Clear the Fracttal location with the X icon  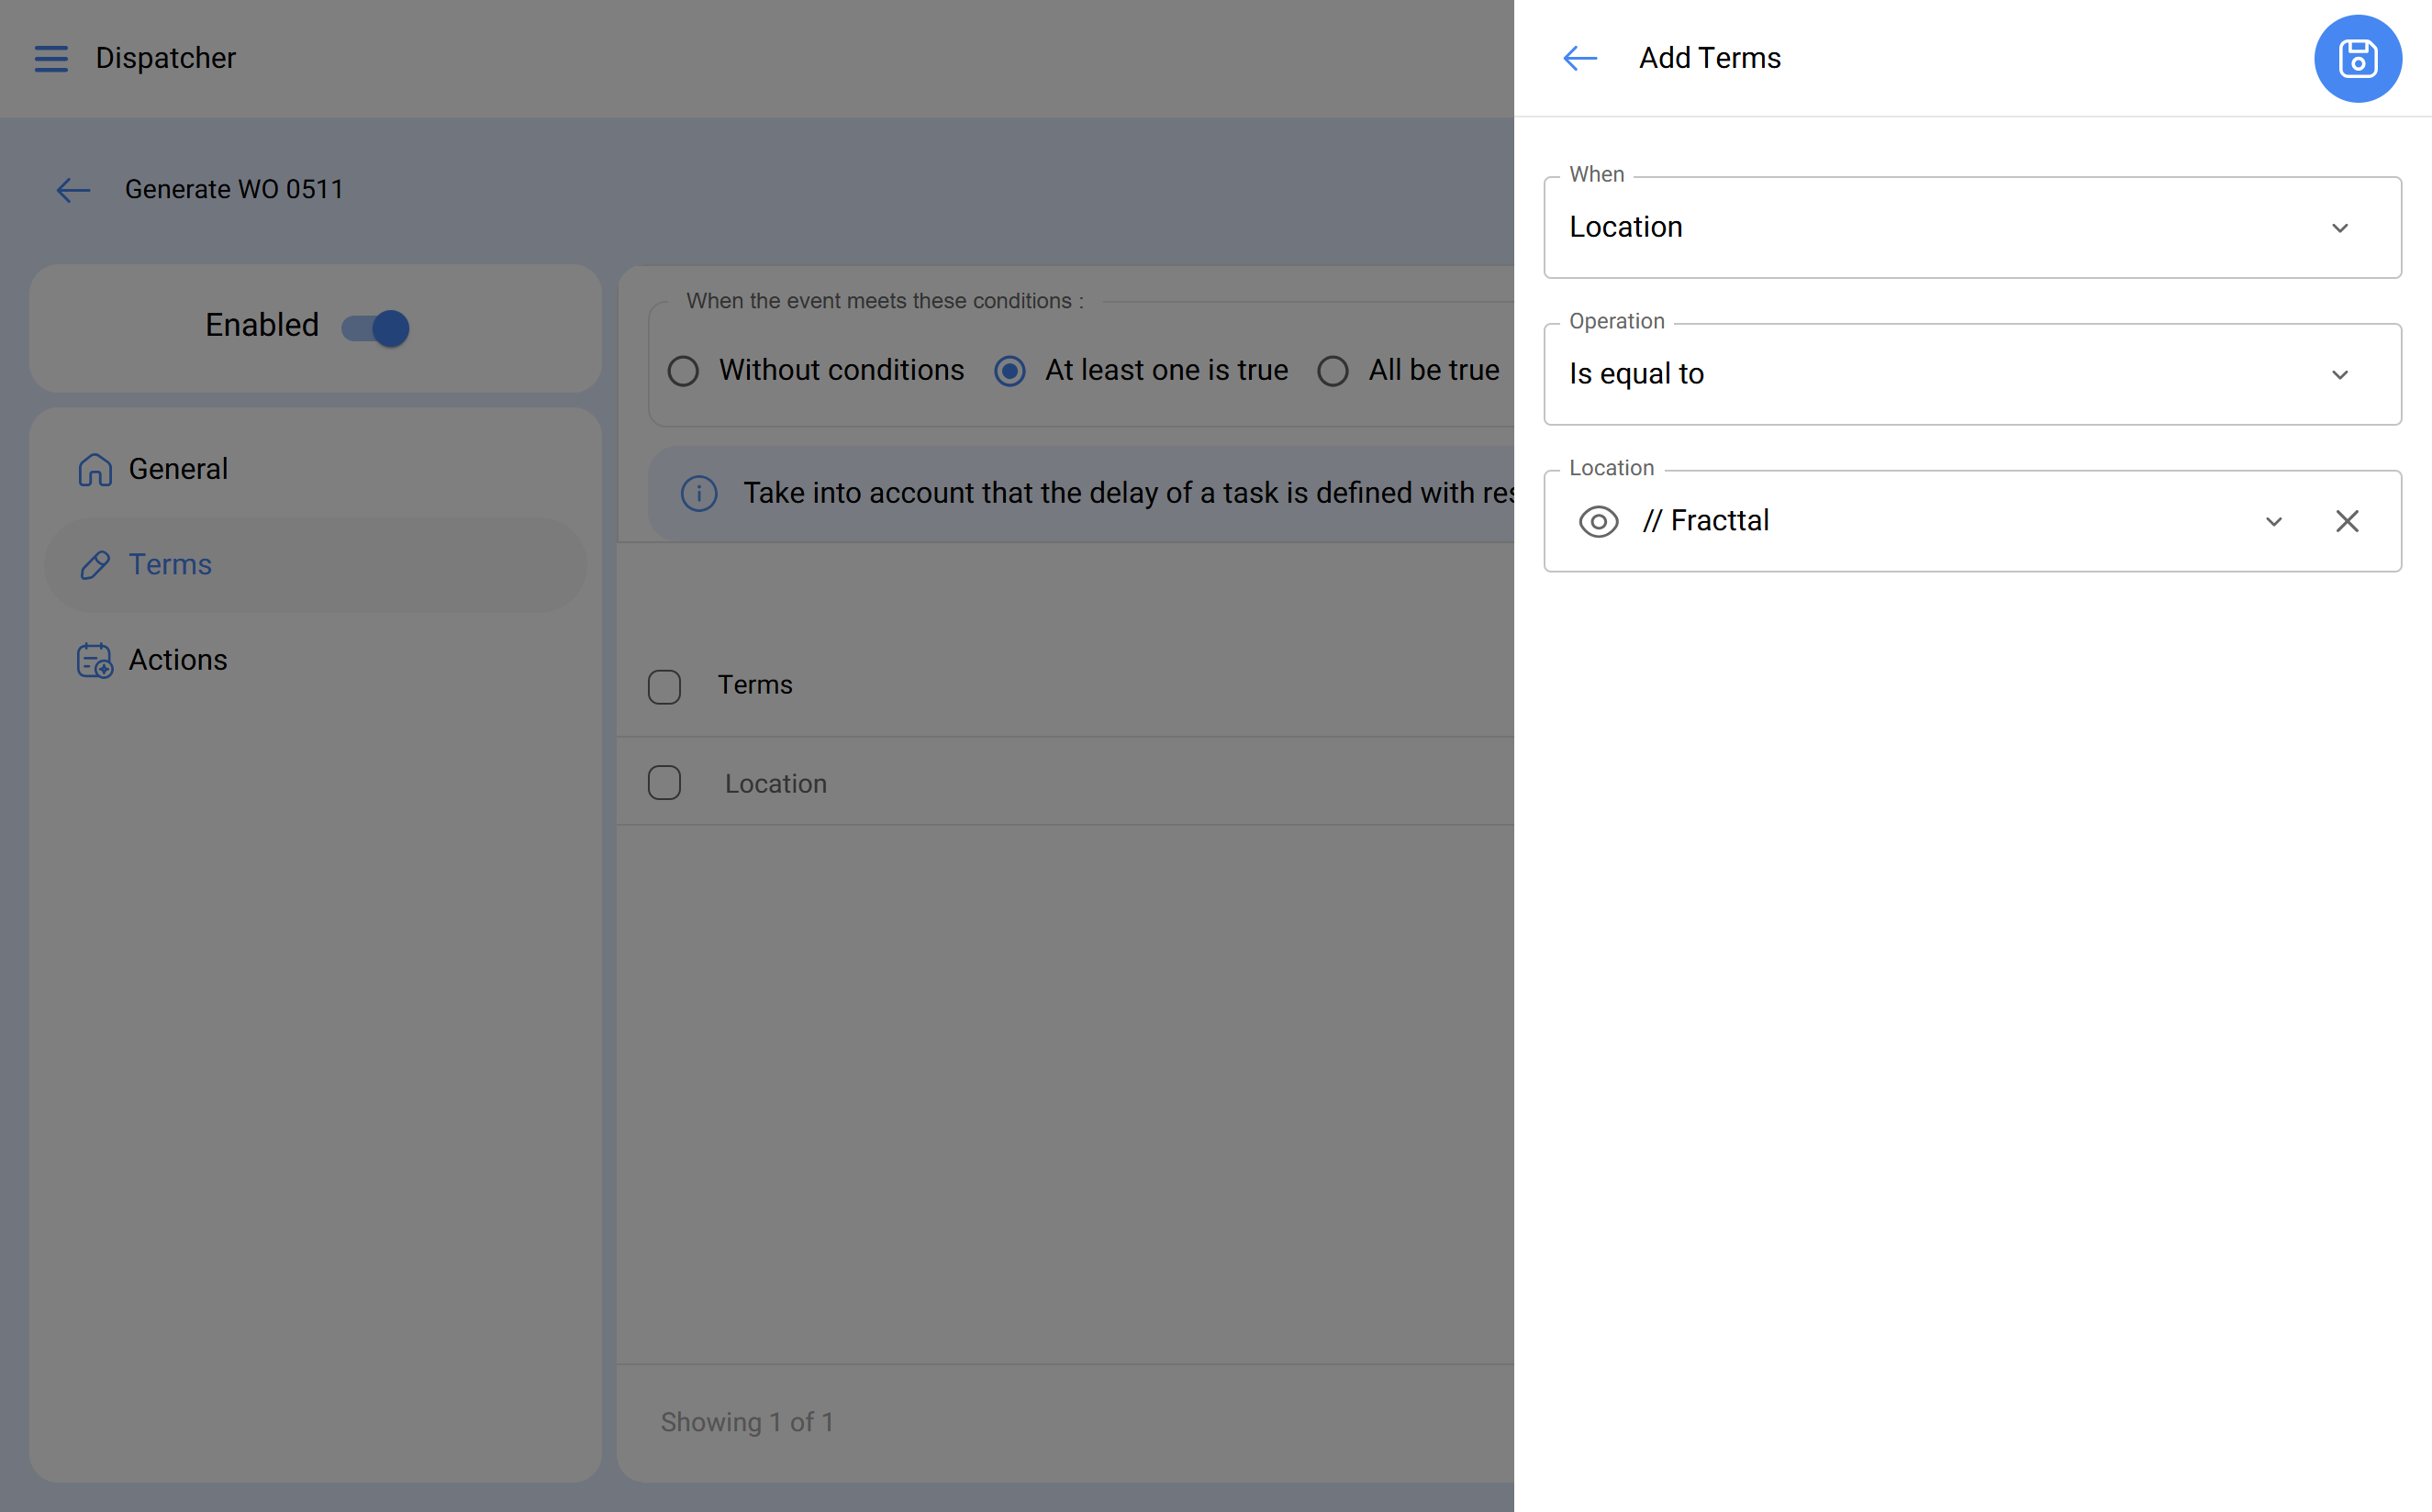click(2347, 521)
